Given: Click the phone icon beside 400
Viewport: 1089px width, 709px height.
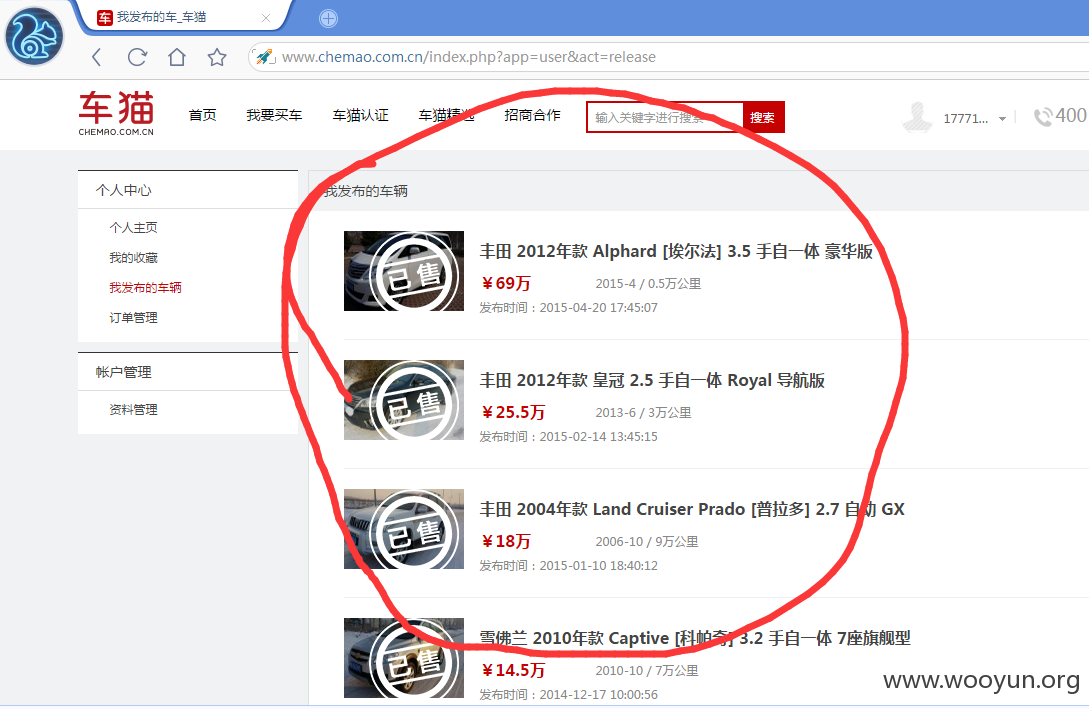Looking at the screenshot, I should [1042, 117].
